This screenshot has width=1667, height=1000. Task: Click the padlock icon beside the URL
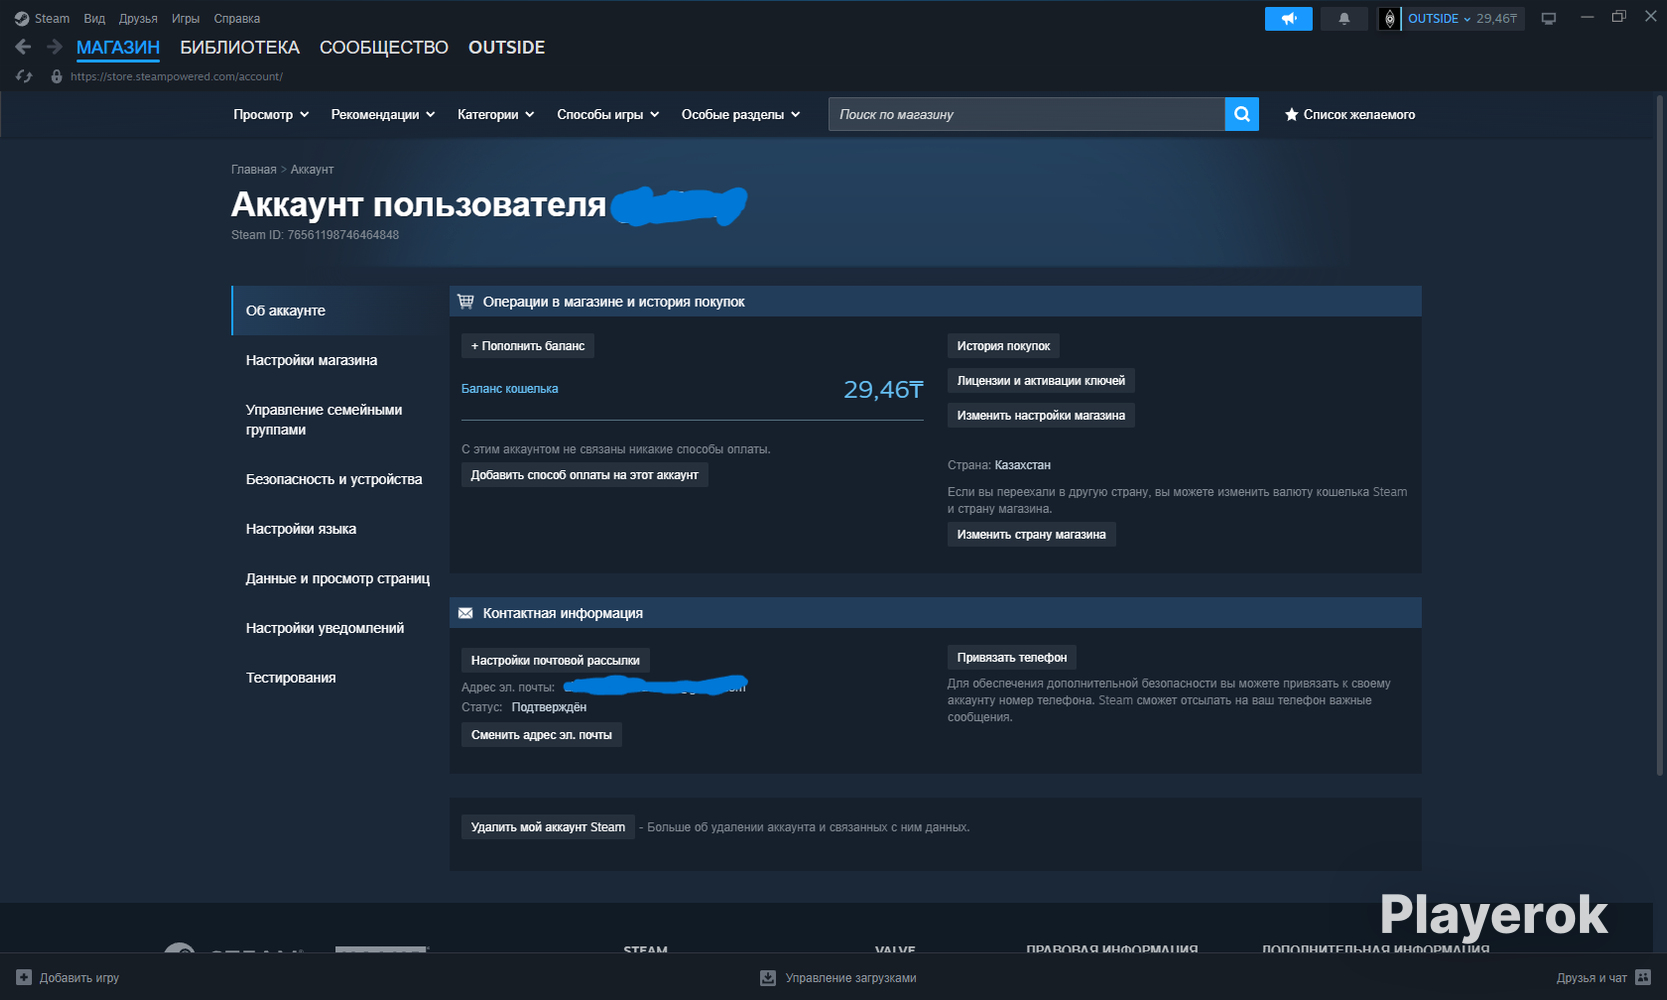point(56,76)
